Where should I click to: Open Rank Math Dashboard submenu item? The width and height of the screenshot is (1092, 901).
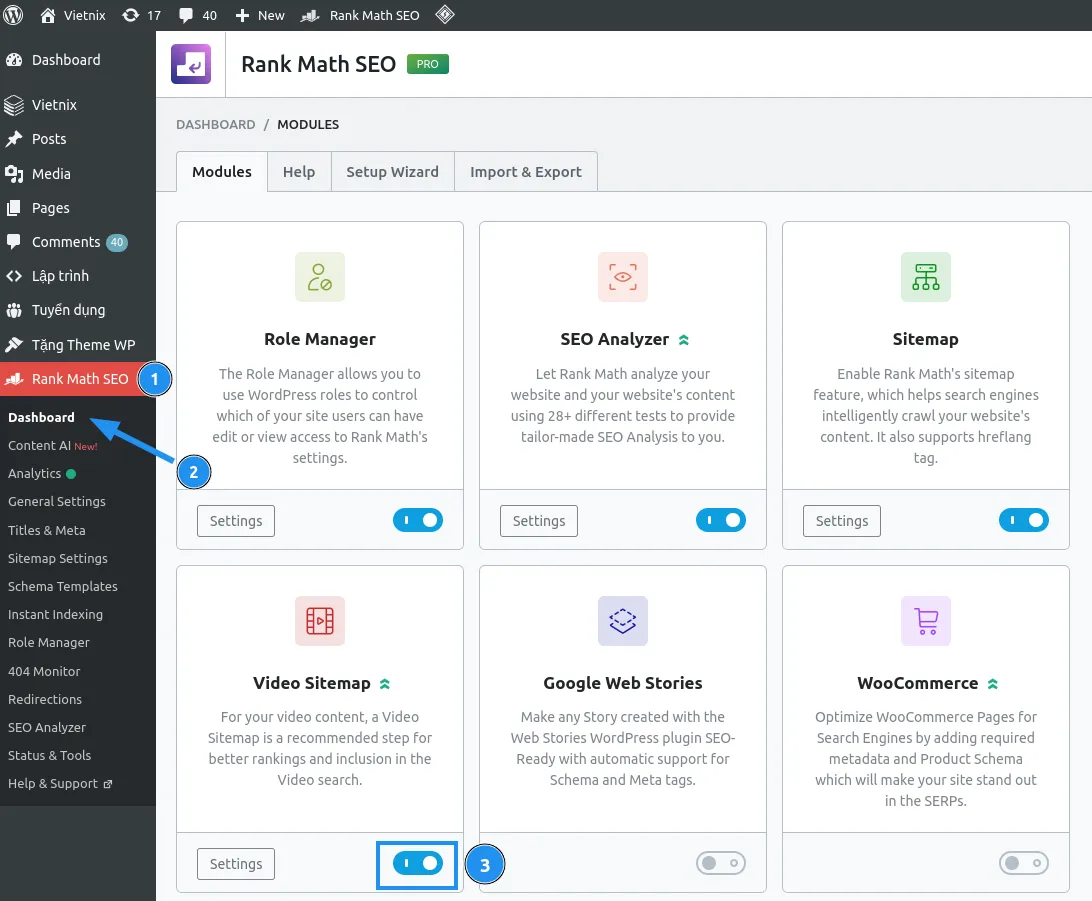(41, 417)
